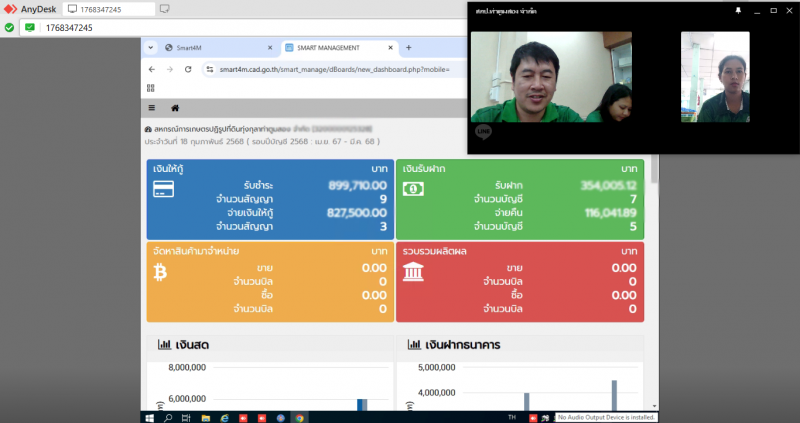Click the cooperative name text line

coord(258,129)
